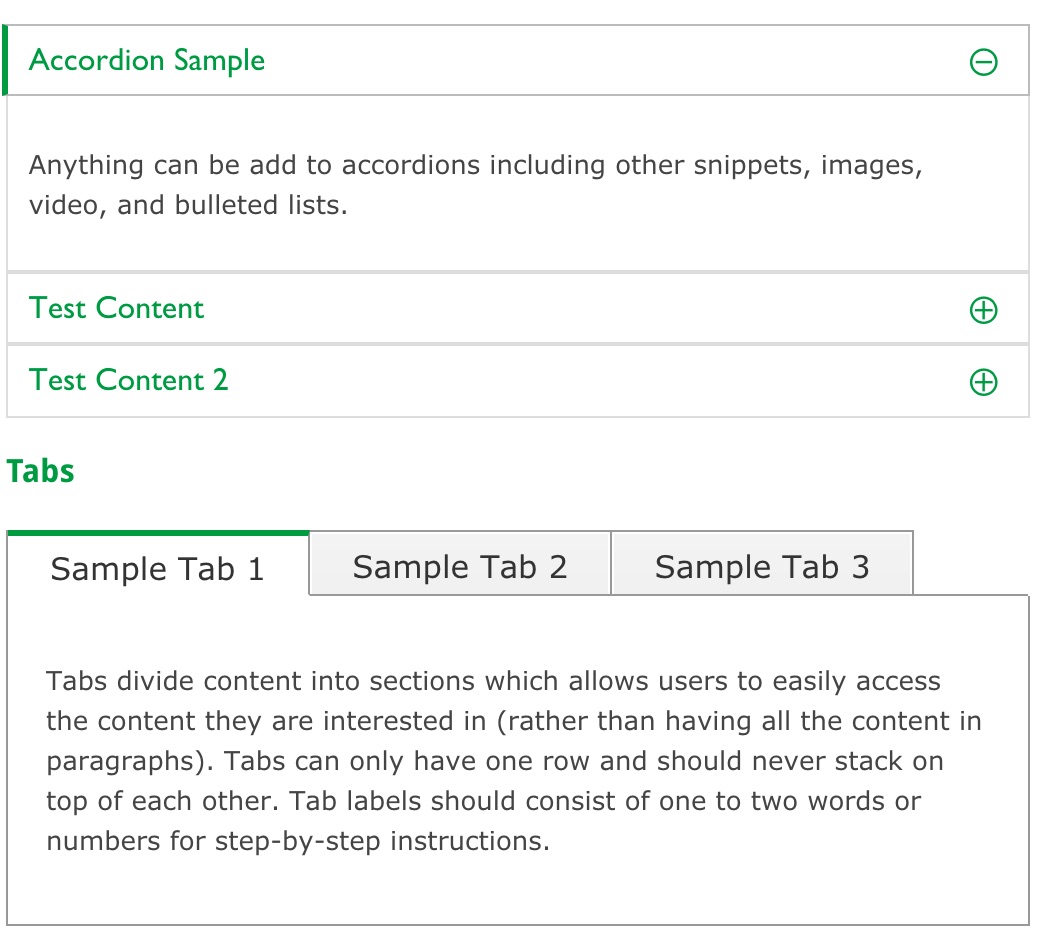Click the empty area below the tab text

pos(517,890)
